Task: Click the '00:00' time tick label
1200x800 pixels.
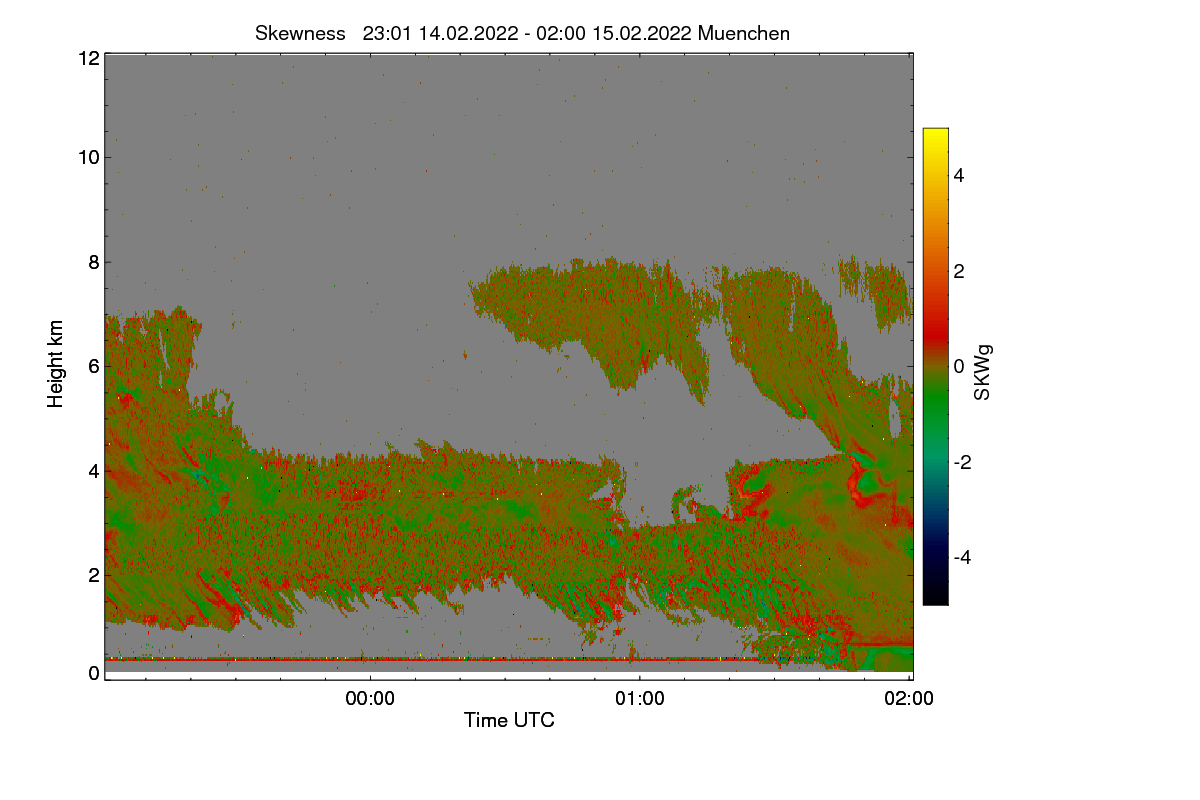Action: (x=370, y=699)
